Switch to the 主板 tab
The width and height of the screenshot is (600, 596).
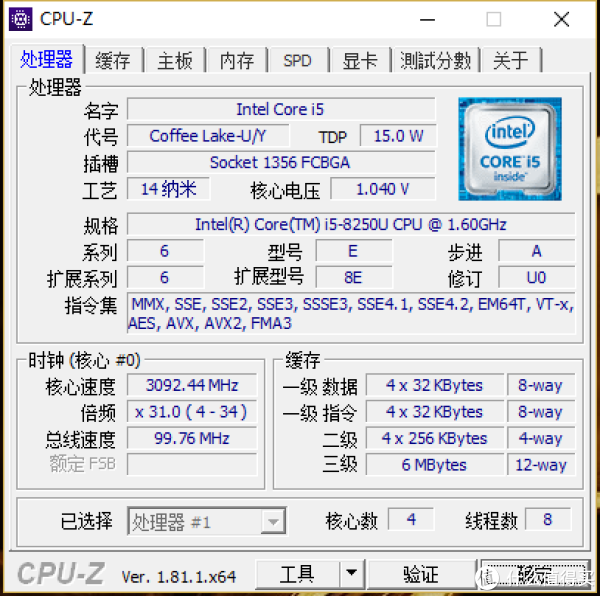(x=175, y=60)
